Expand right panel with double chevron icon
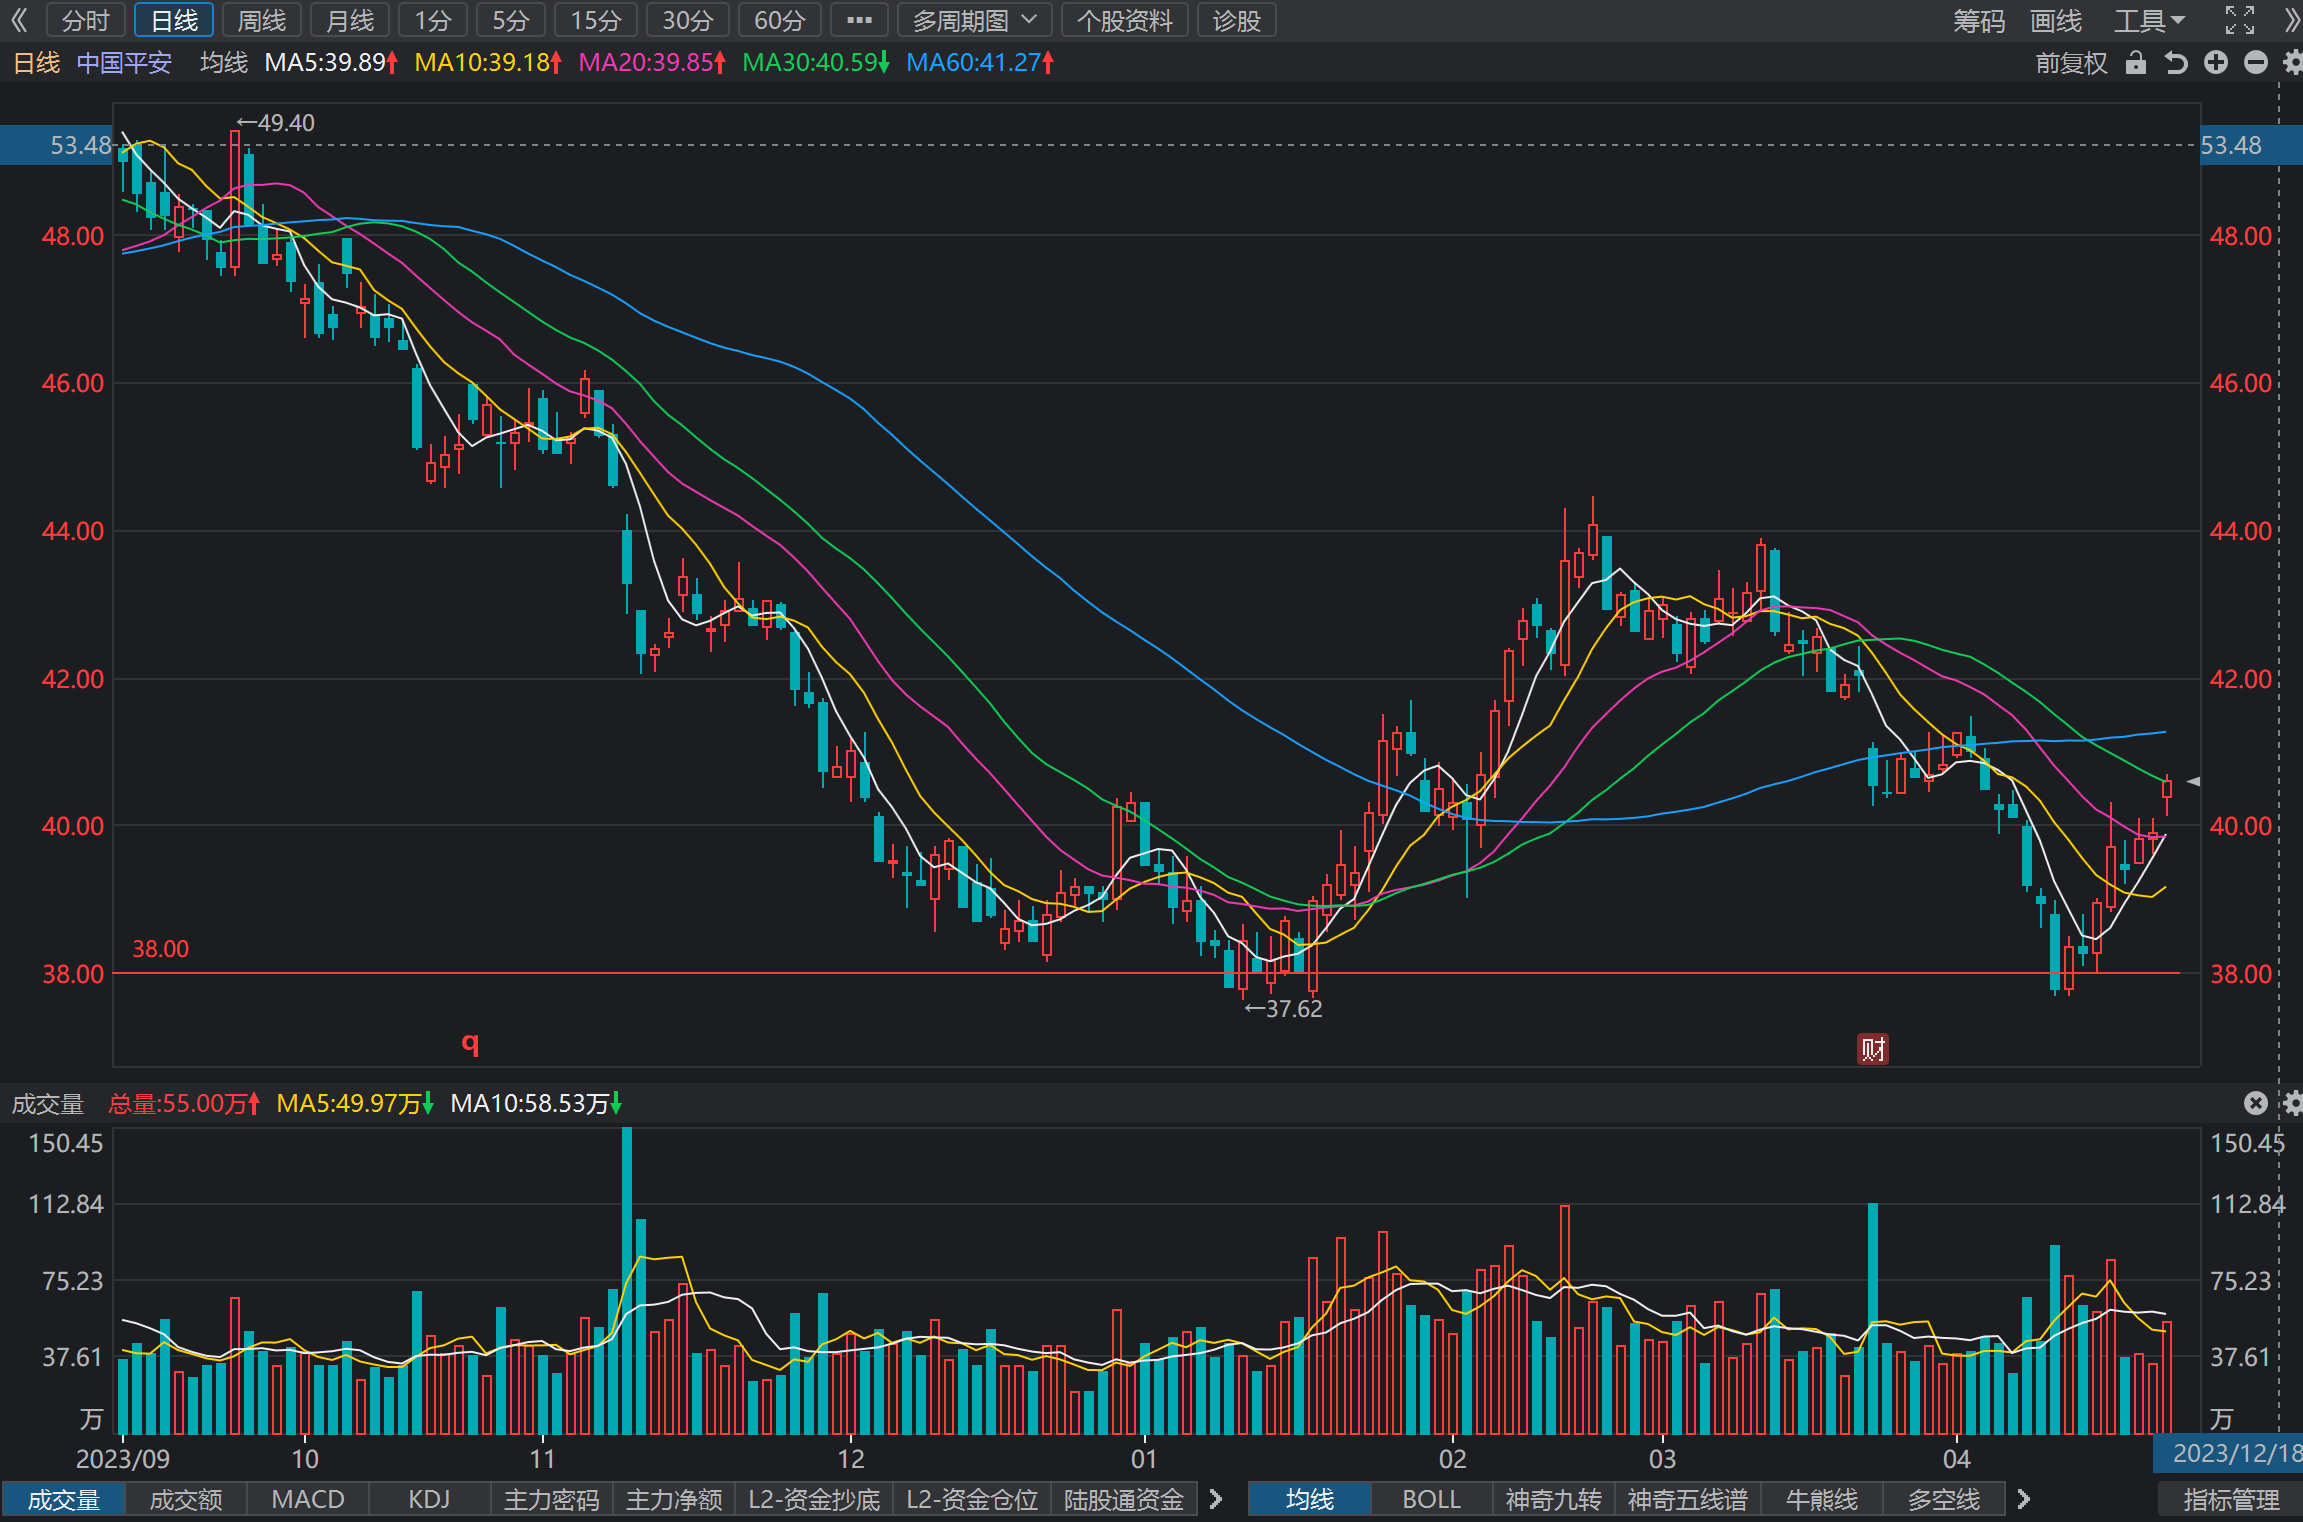The image size is (2303, 1522). click(x=2292, y=20)
